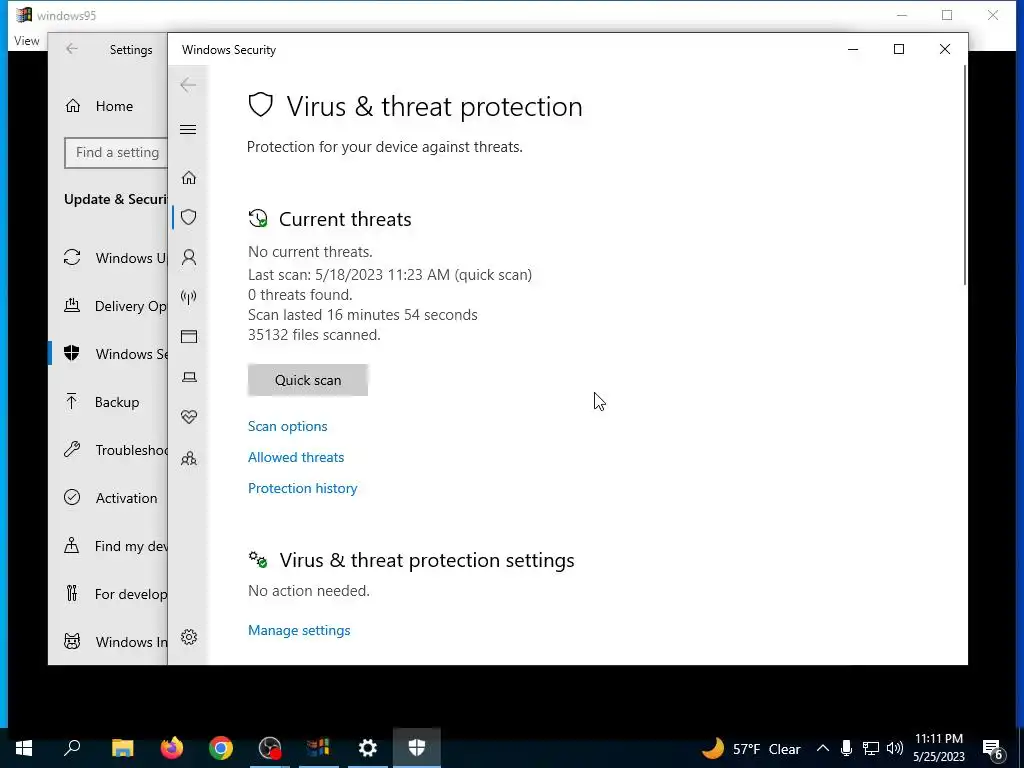Viewport: 1024px width, 768px height.
Task: Open the View menu of windows95 window
Action: pyautogui.click(x=27, y=40)
